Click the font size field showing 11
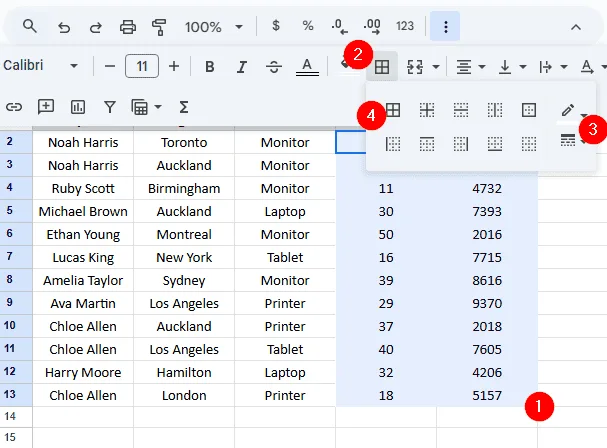 coord(142,66)
